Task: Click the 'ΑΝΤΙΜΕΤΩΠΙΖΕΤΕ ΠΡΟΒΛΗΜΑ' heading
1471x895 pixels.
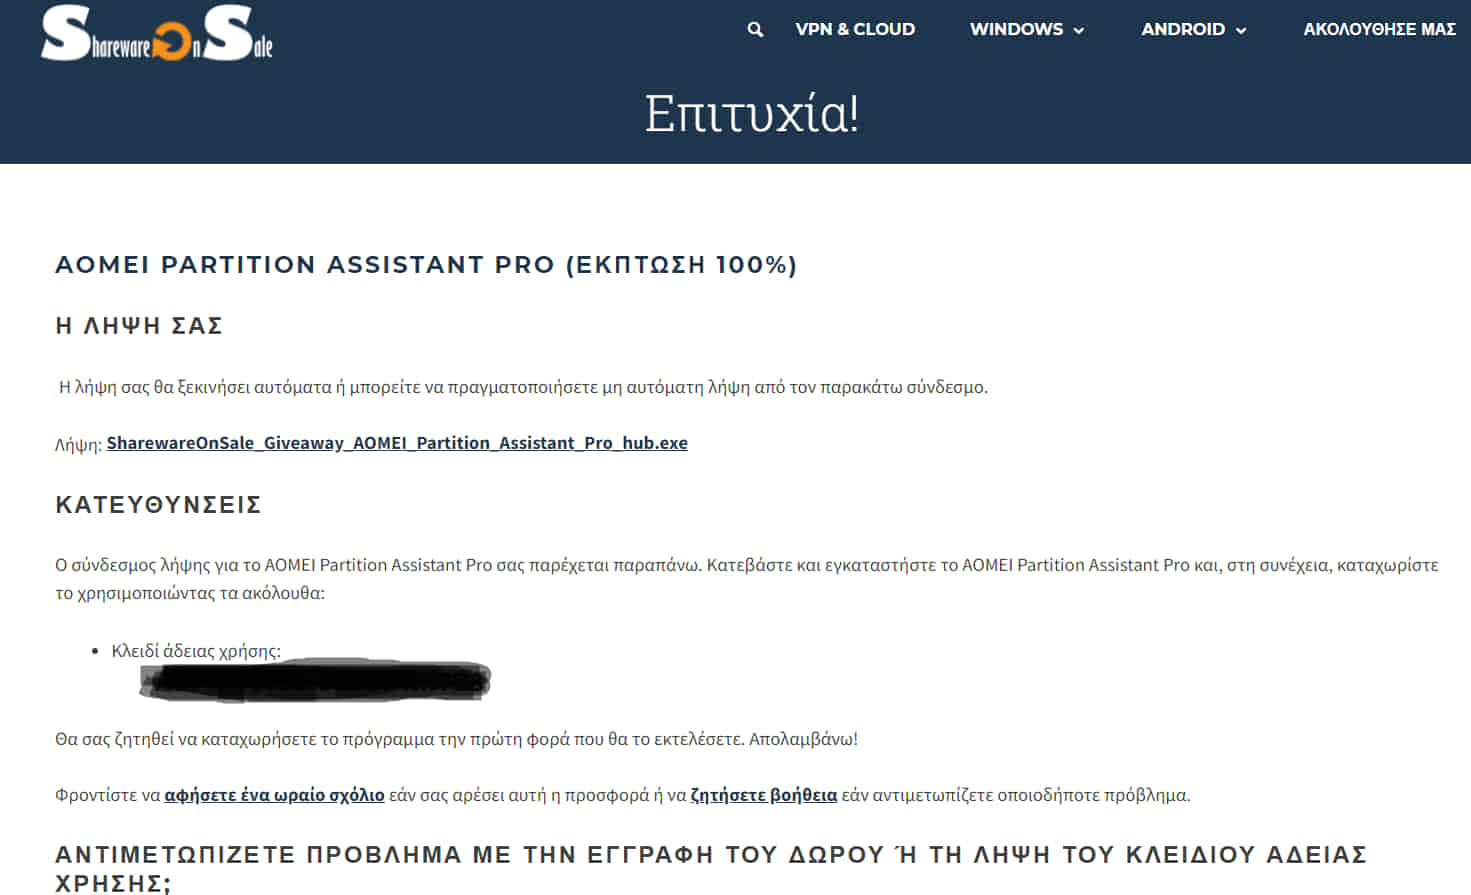Action: coord(711,868)
